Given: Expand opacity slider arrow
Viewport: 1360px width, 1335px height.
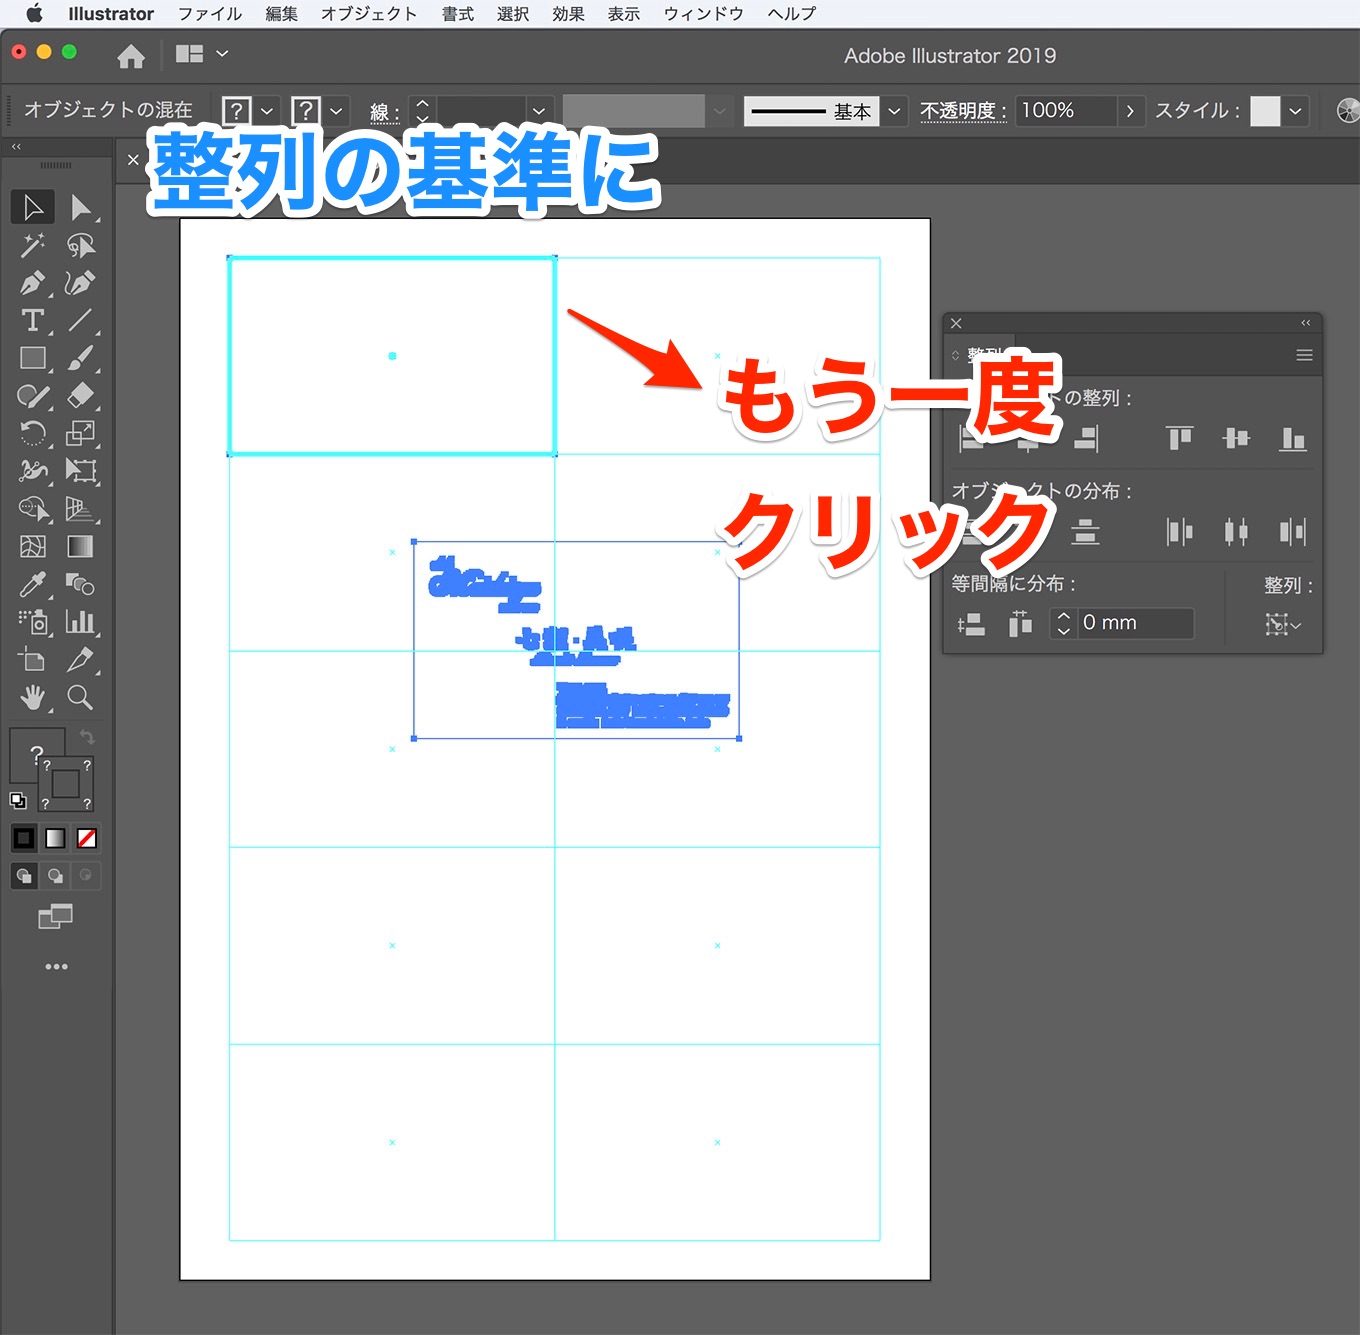Looking at the screenshot, I should point(1130,111).
